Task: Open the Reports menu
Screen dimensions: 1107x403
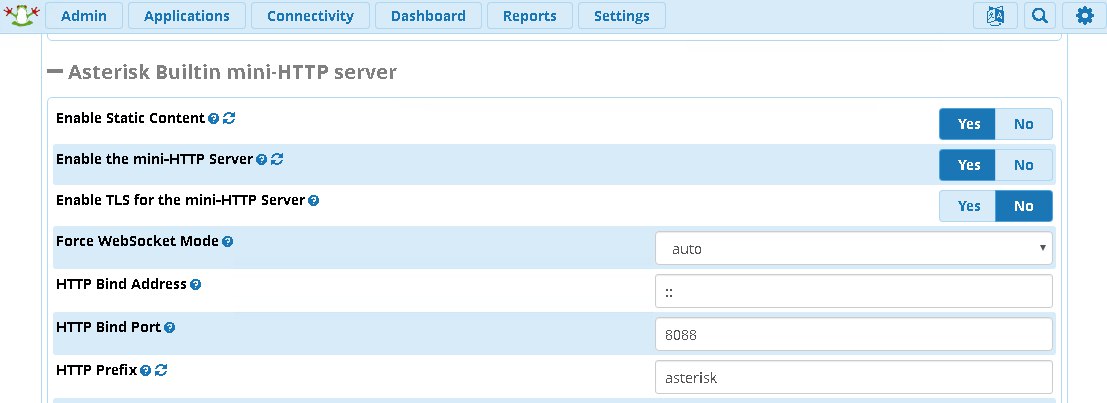Action: pos(530,16)
